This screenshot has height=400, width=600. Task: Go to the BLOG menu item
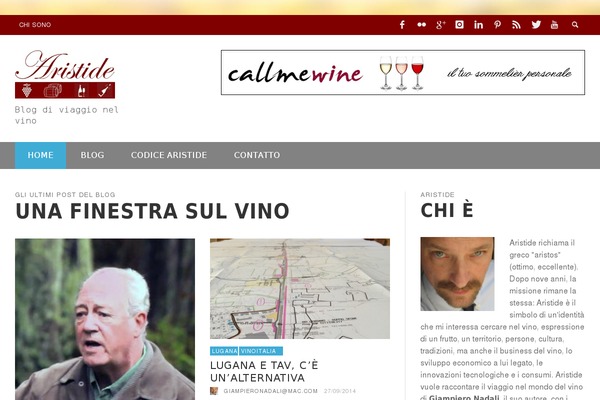tap(92, 155)
